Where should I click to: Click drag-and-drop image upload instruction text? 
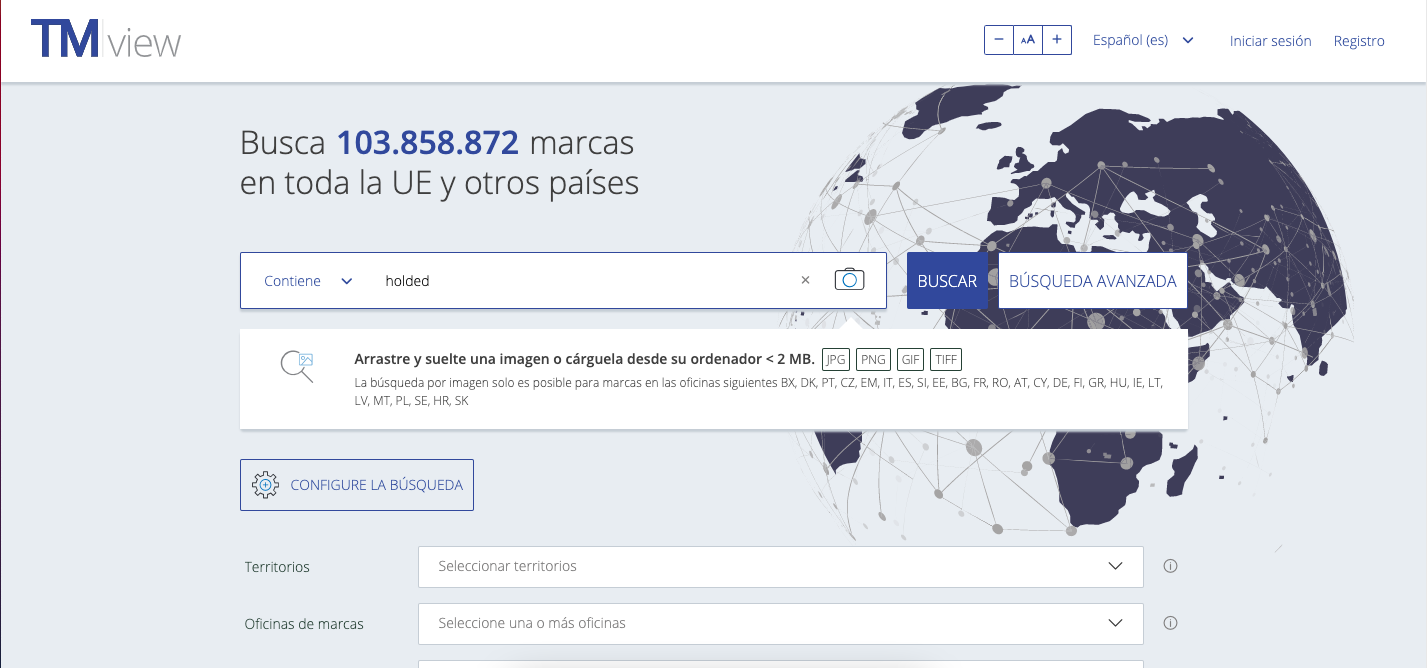tap(584, 359)
